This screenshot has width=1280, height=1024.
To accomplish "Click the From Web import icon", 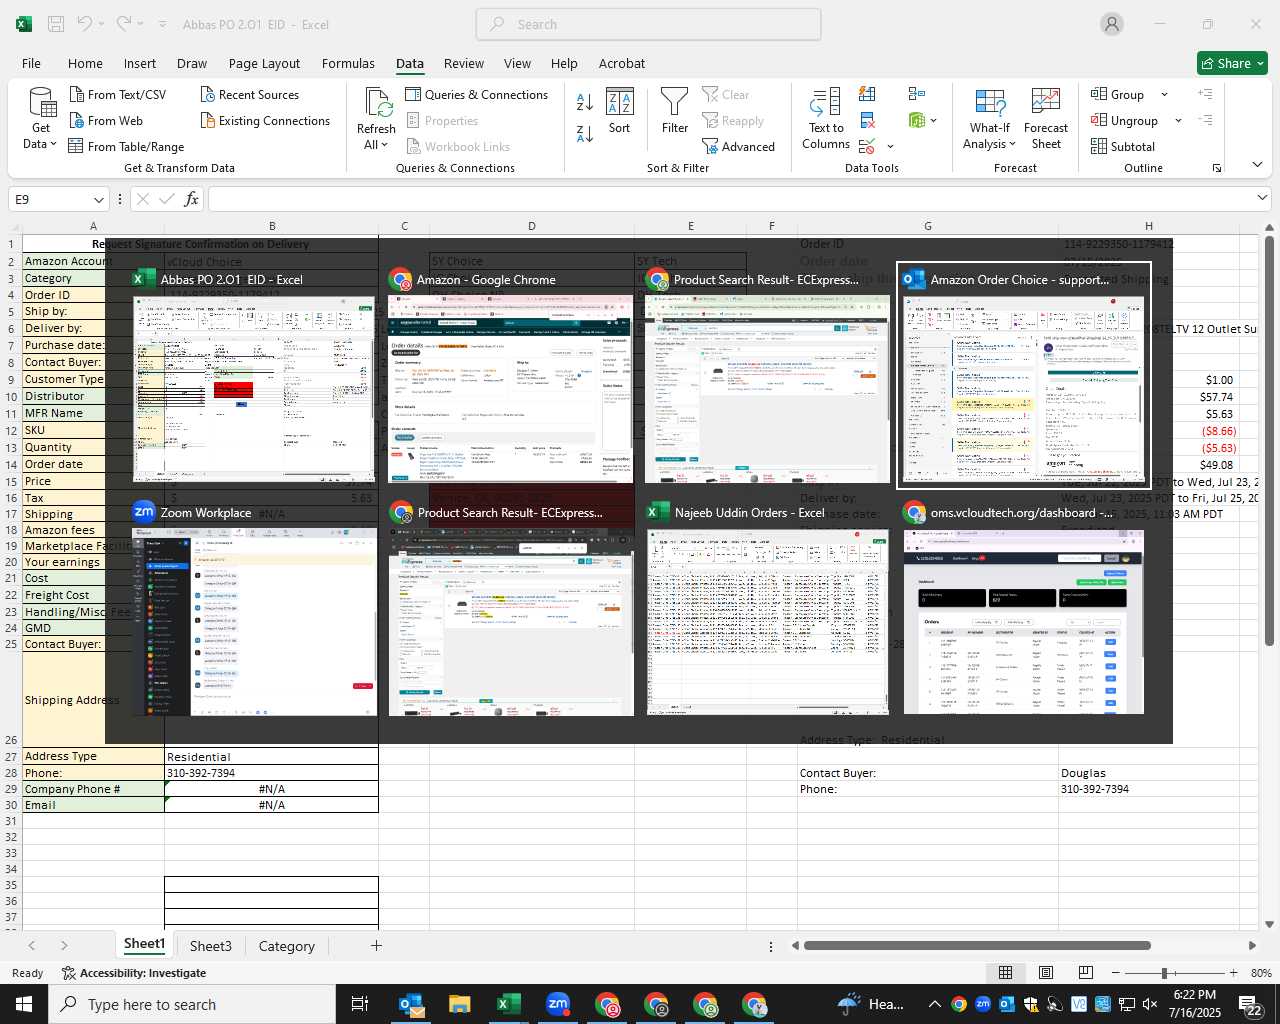I will click(77, 120).
